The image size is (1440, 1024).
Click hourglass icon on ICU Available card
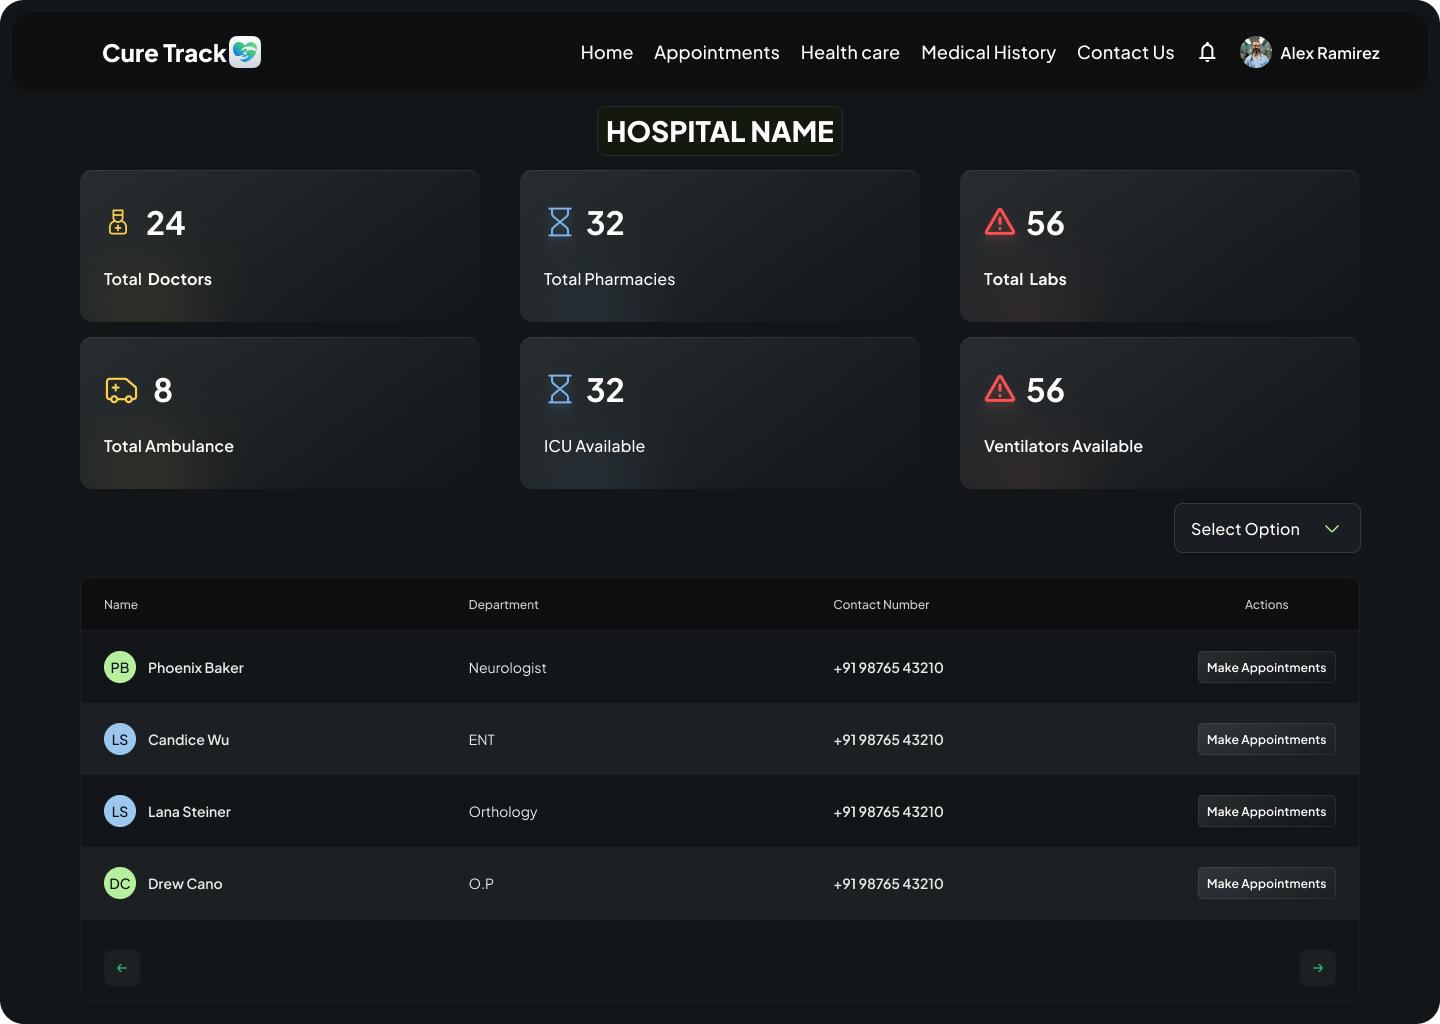coord(560,389)
